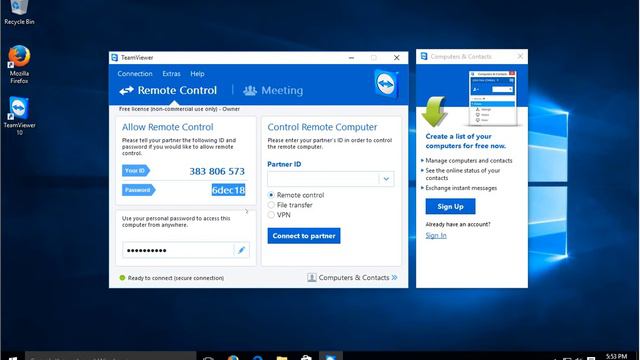
Task: Switch to the Remote Control tab
Action: 168,90
